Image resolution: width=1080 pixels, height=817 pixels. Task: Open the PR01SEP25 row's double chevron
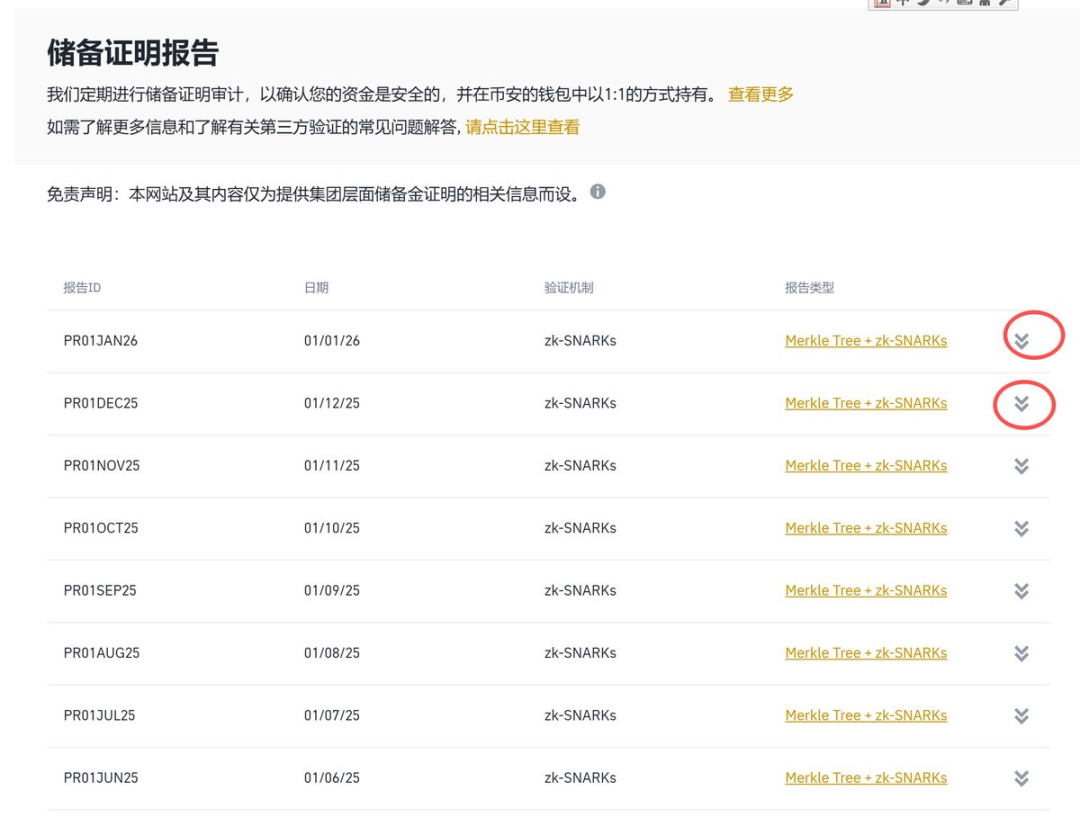pyautogui.click(x=1021, y=591)
